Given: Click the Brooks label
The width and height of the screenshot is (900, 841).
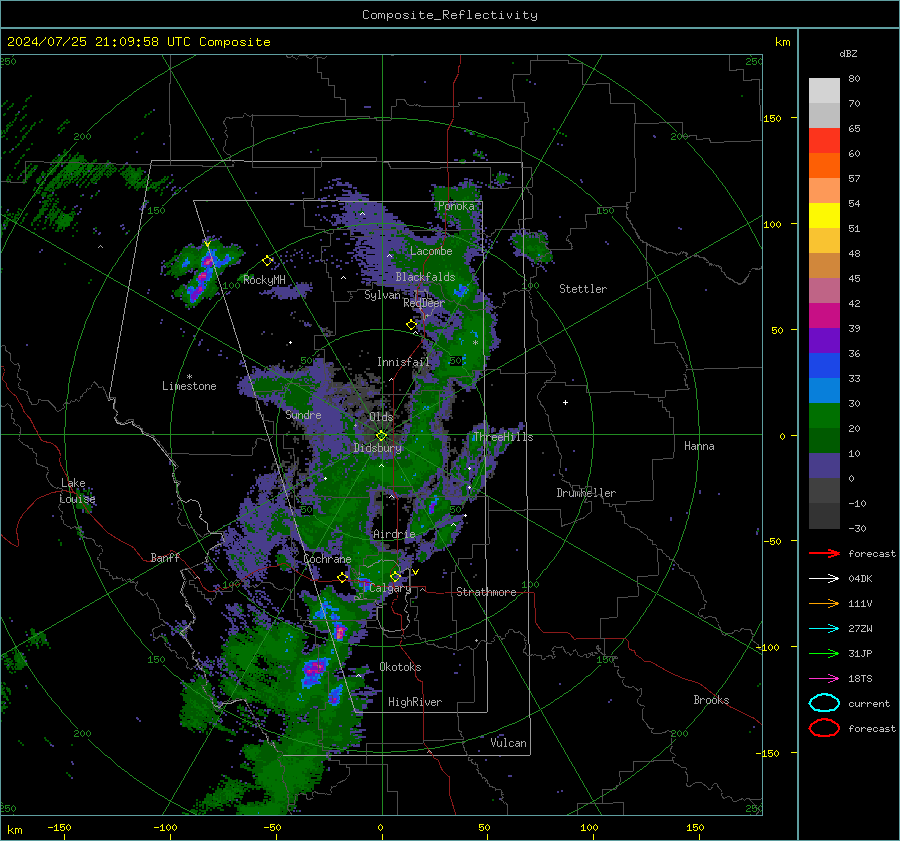Looking at the screenshot, I should 711,700.
